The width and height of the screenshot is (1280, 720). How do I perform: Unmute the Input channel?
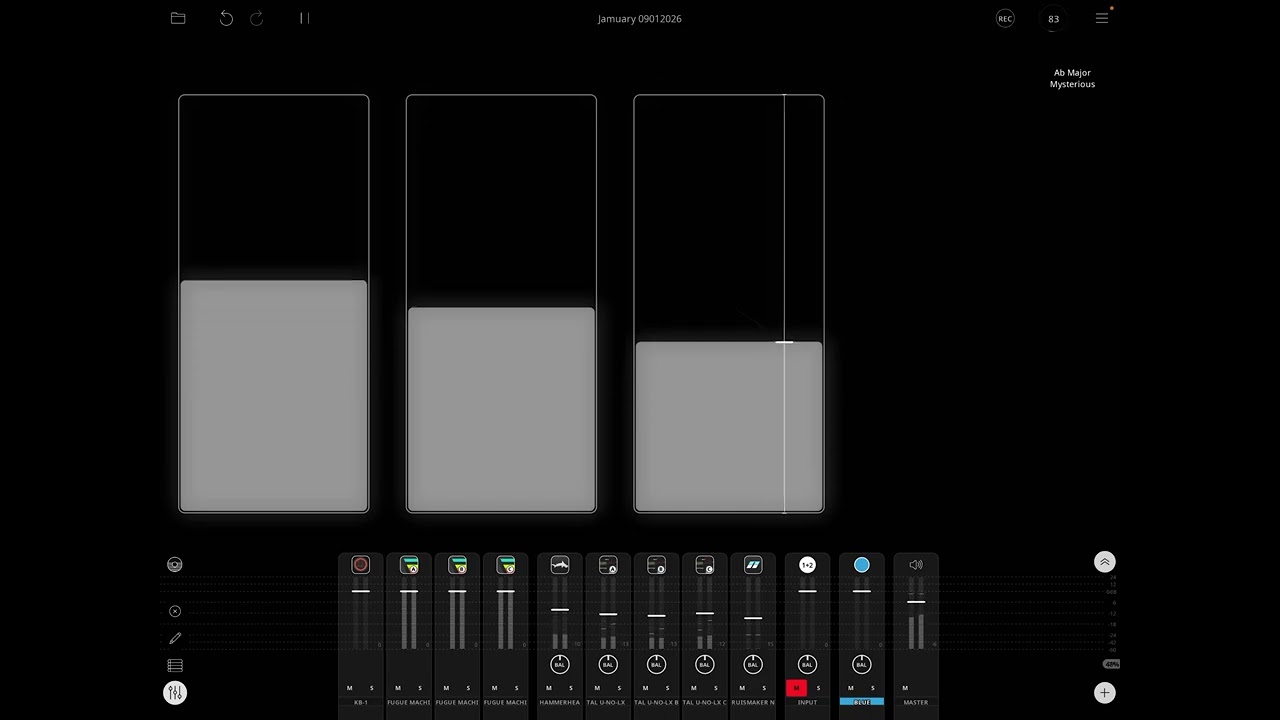tap(796, 688)
